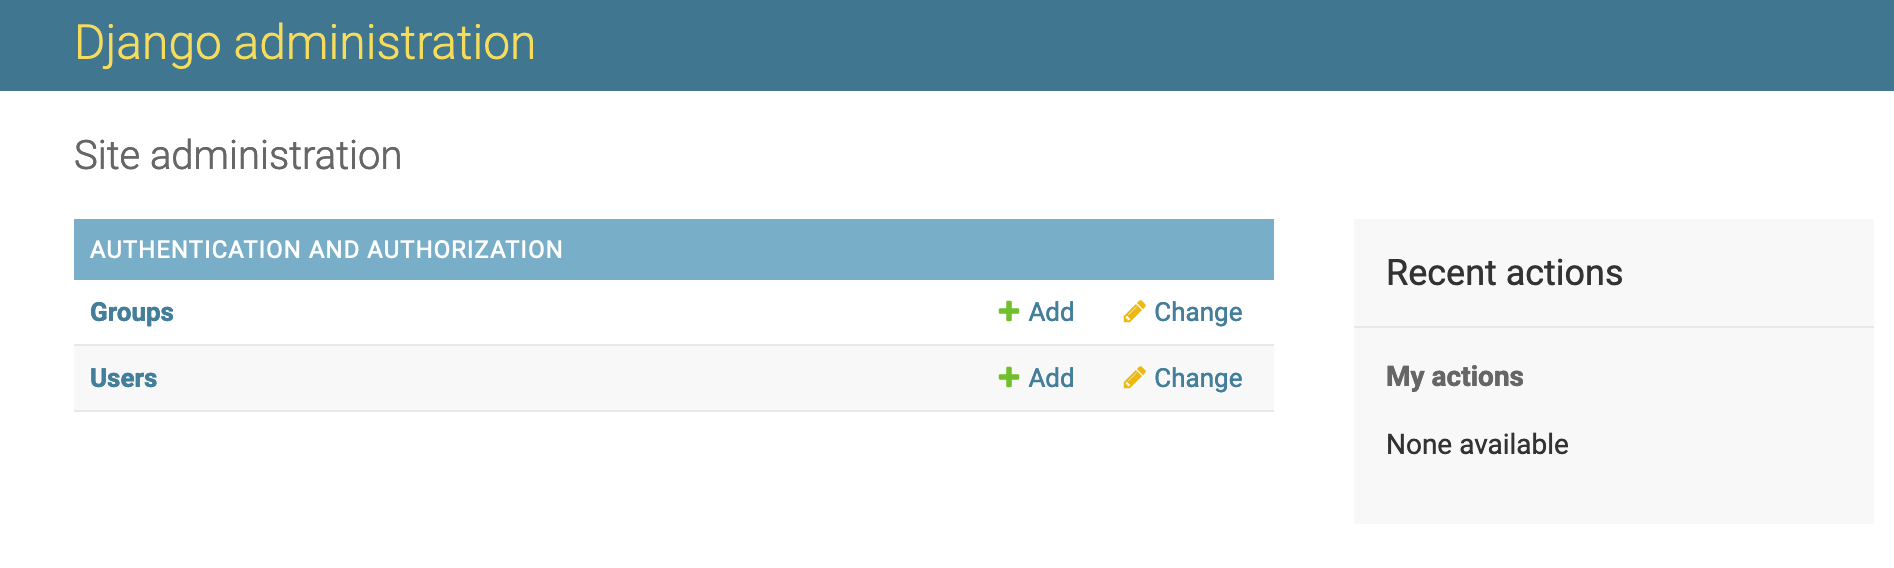This screenshot has width=1894, height=568.
Task: Open the Users model link
Action: pyautogui.click(x=124, y=378)
